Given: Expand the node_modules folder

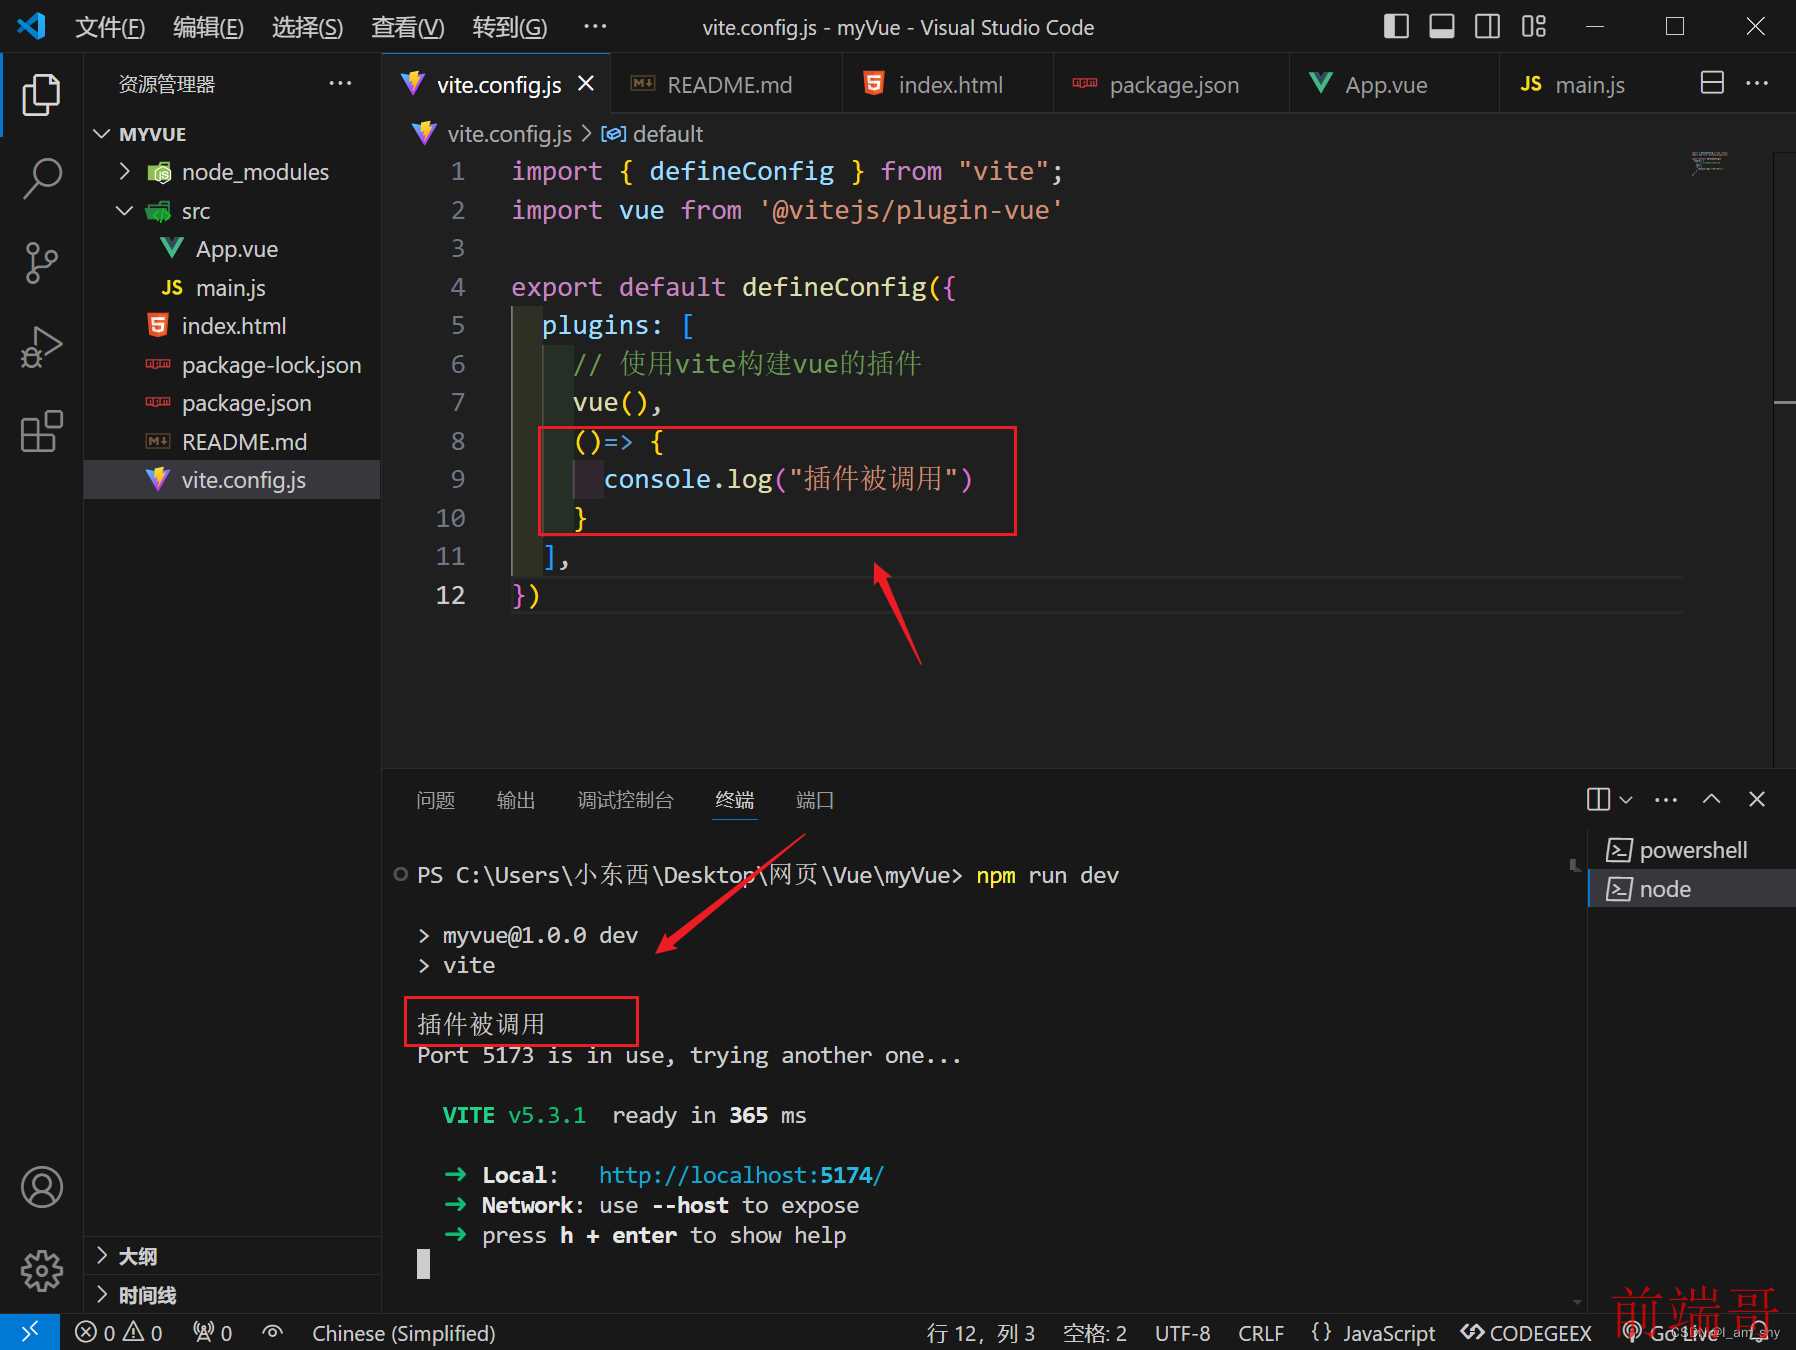Looking at the screenshot, I should click(232, 172).
